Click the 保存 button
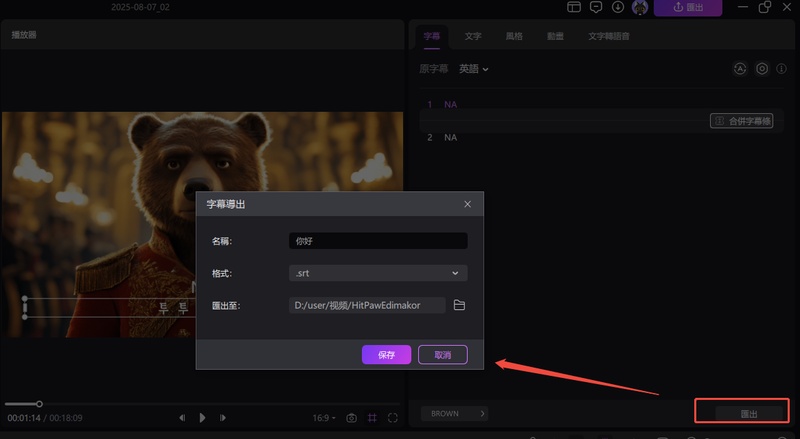Viewport: 800px width, 439px height. (386, 355)
